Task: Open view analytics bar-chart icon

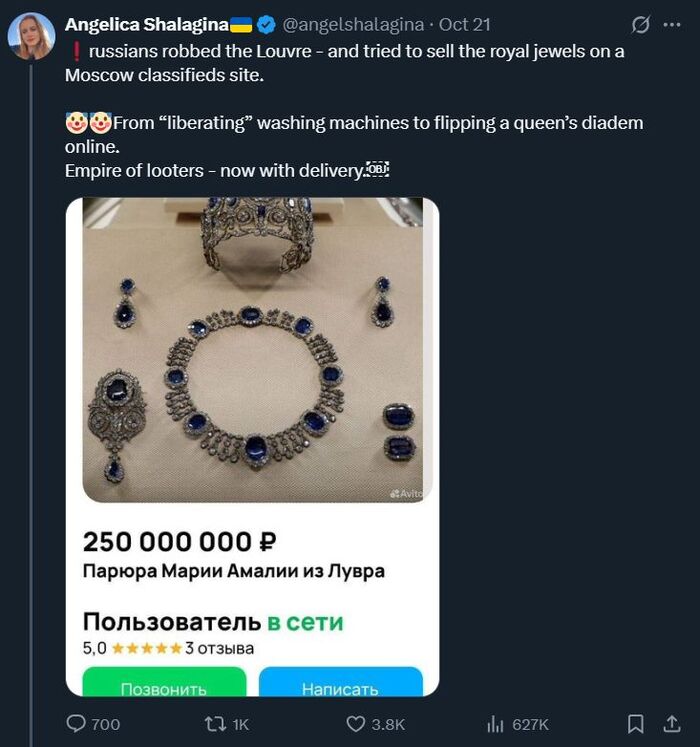Action: (x=494, y=724)
